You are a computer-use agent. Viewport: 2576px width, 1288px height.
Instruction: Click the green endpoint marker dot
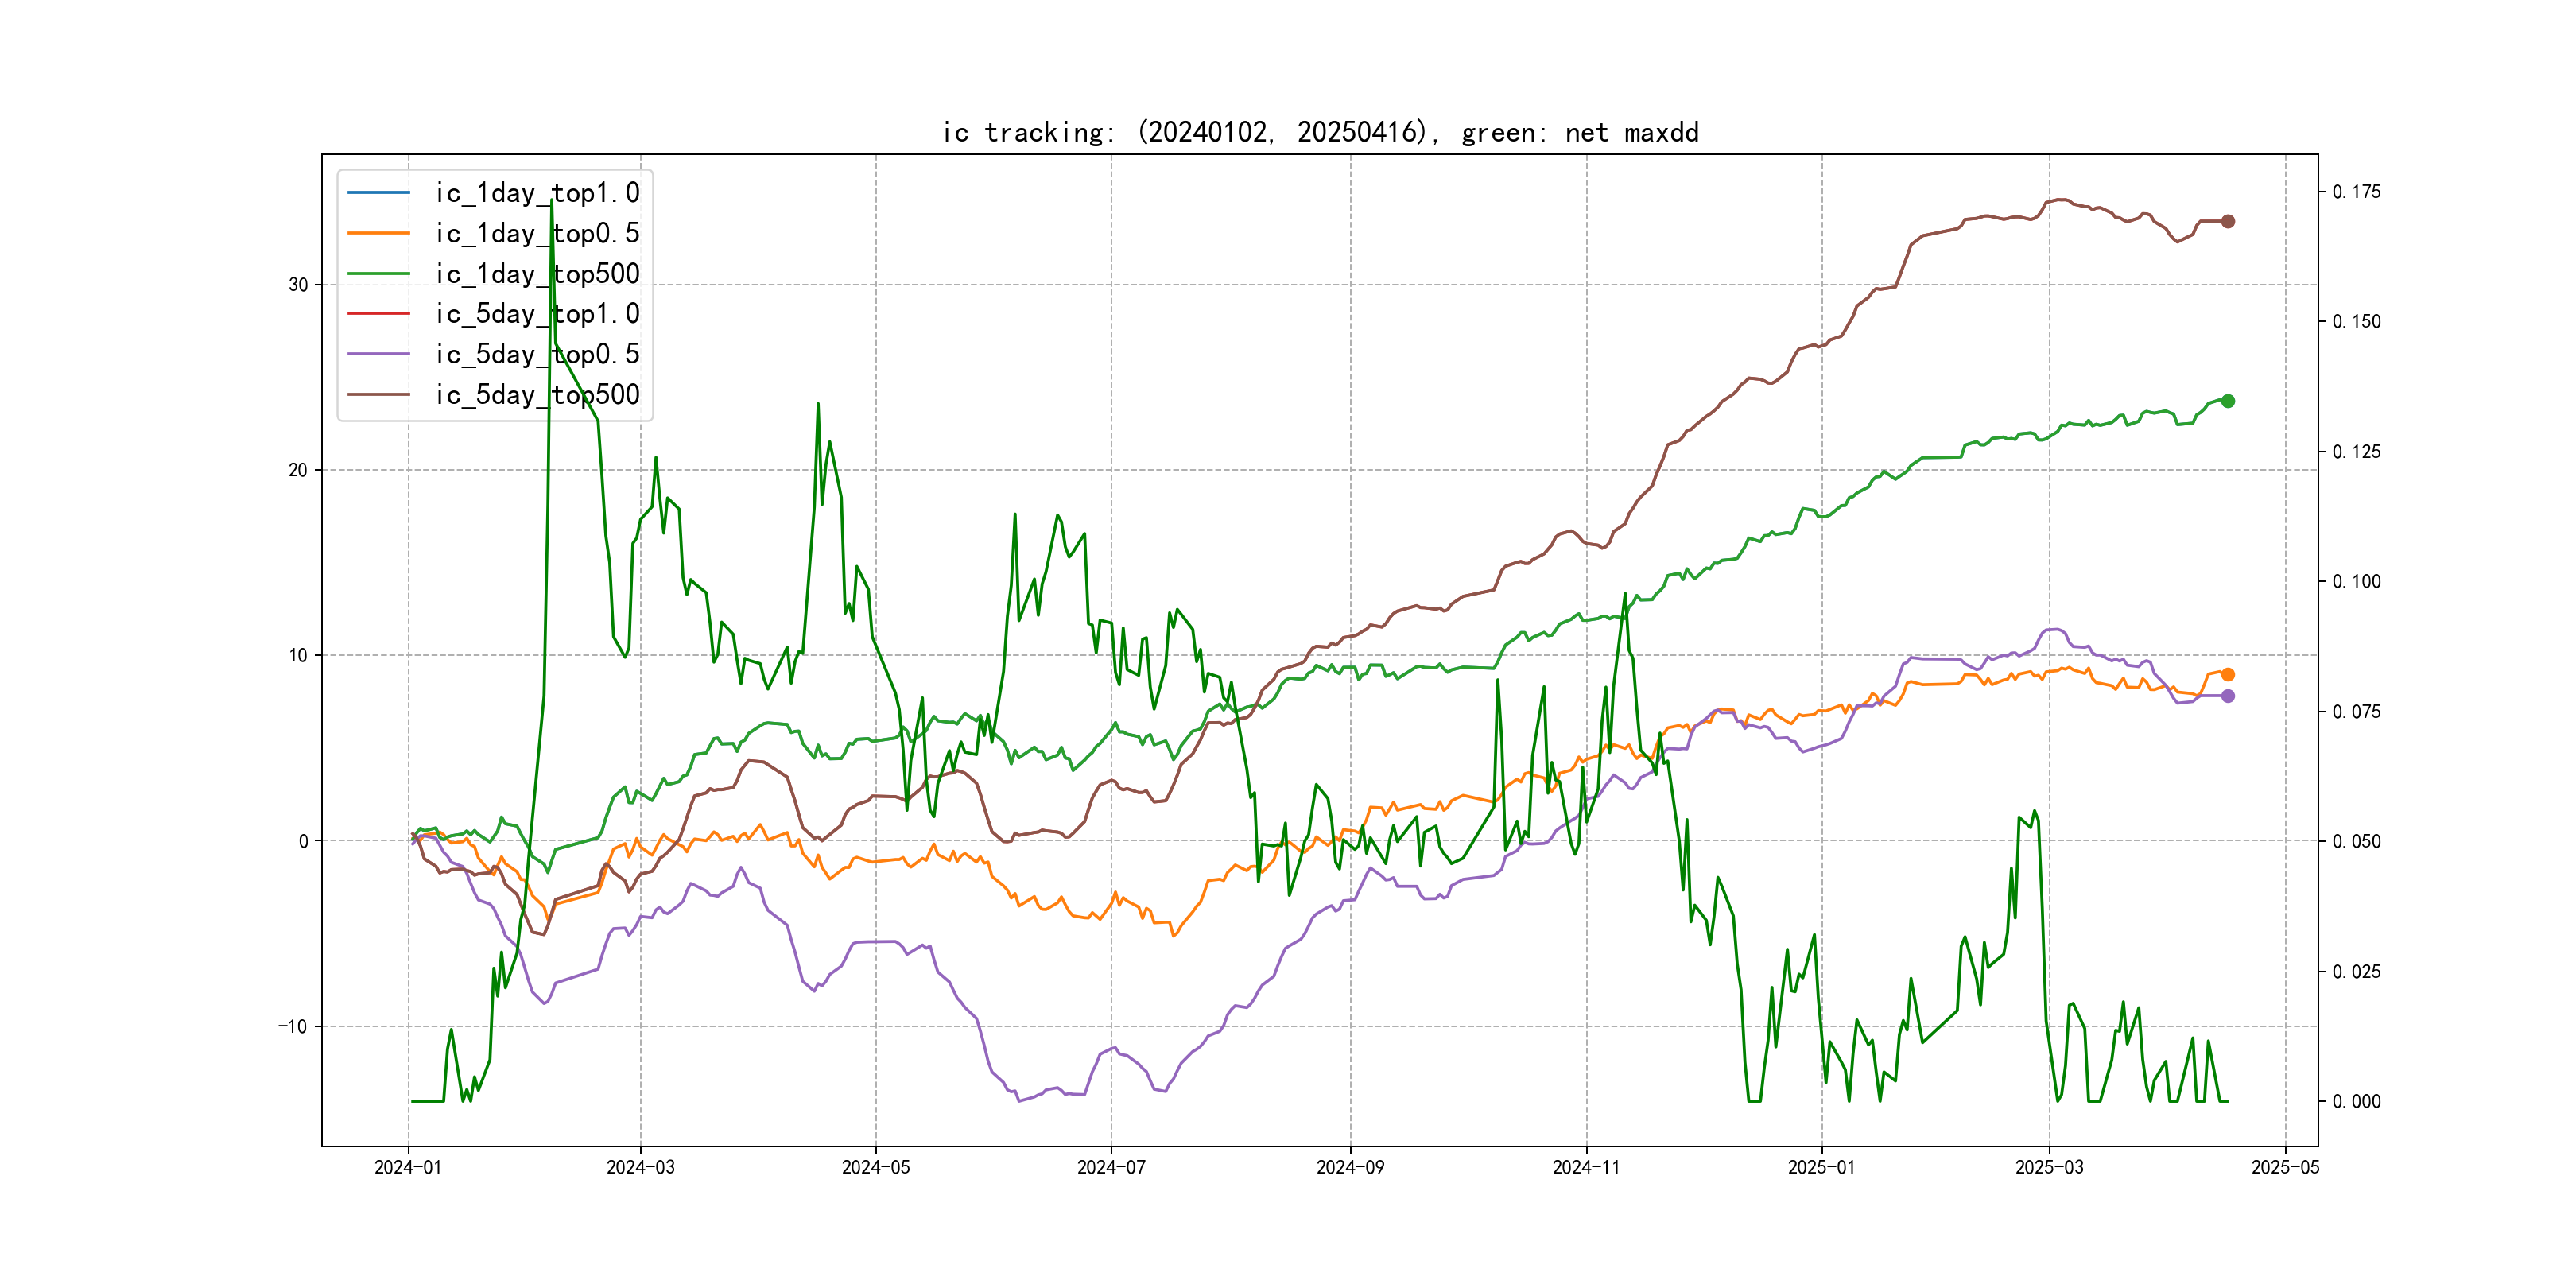2228,401
